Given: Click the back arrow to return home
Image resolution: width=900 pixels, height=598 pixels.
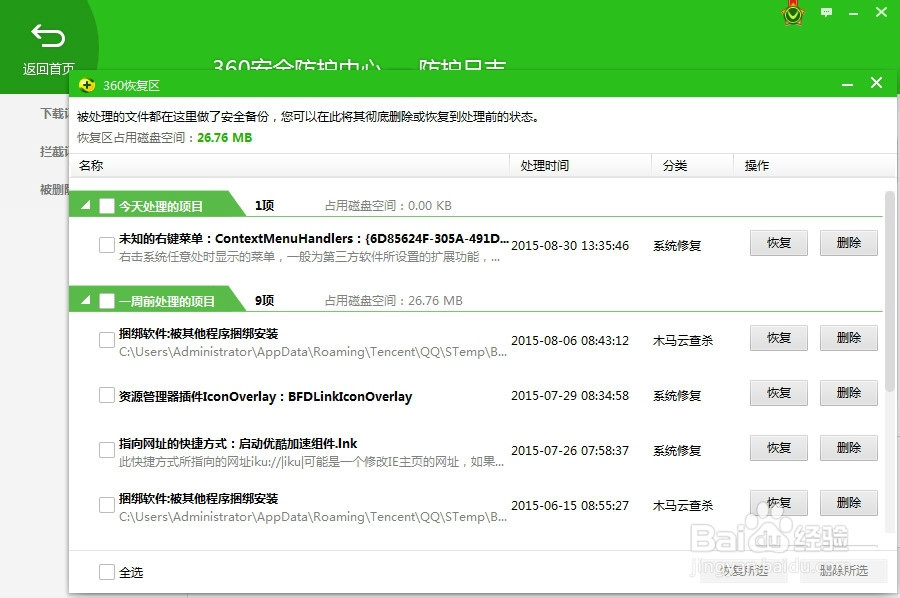Looking at the screenshot, I should (48, 36).
